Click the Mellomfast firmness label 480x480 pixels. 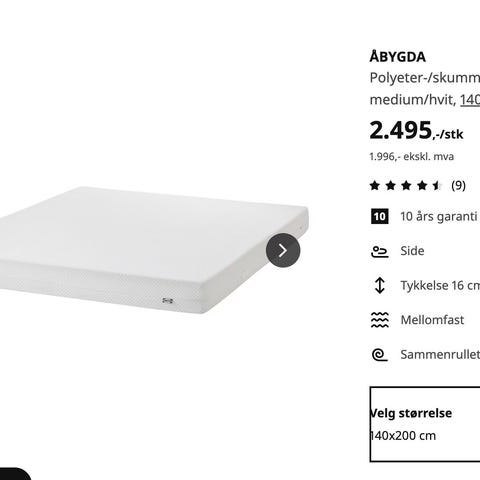pyautogui.click(x=432, y=320)
